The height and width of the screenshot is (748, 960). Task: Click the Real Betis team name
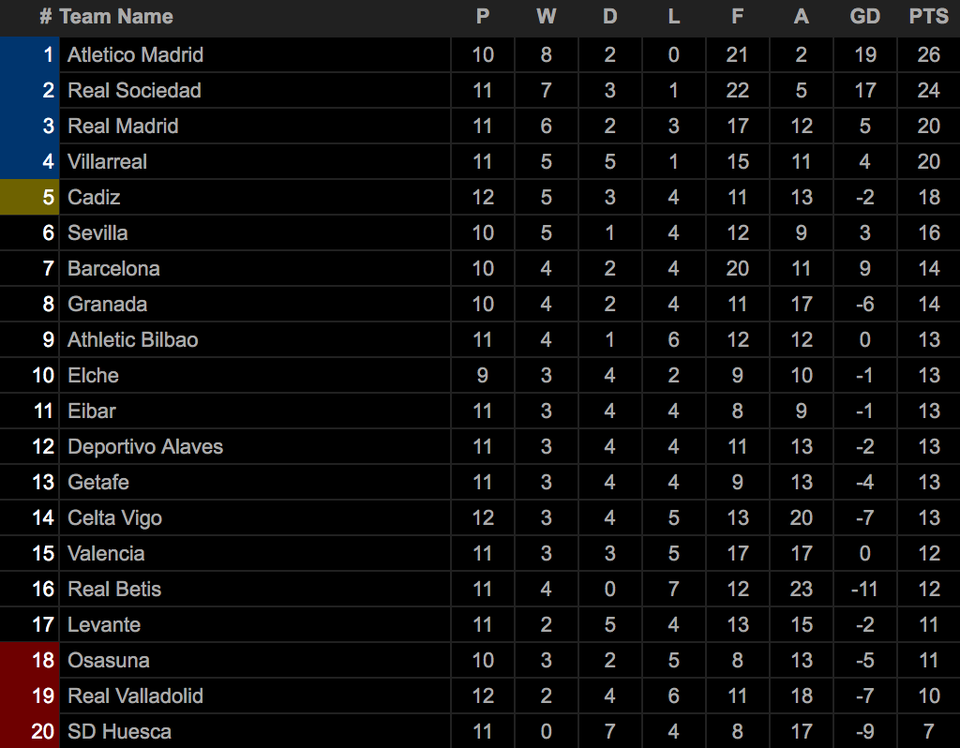tap(114, 589)
